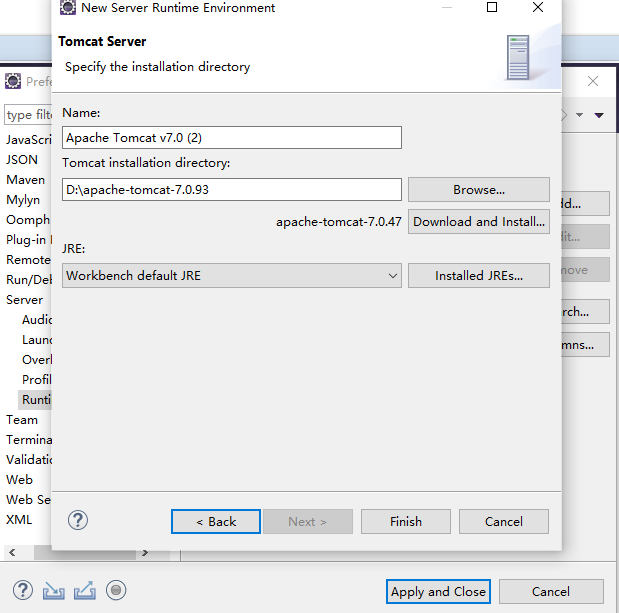The height and width of the screenshot is (613, 619).
Task: Go to the previous page with the Back button
Action: (216, 521)
